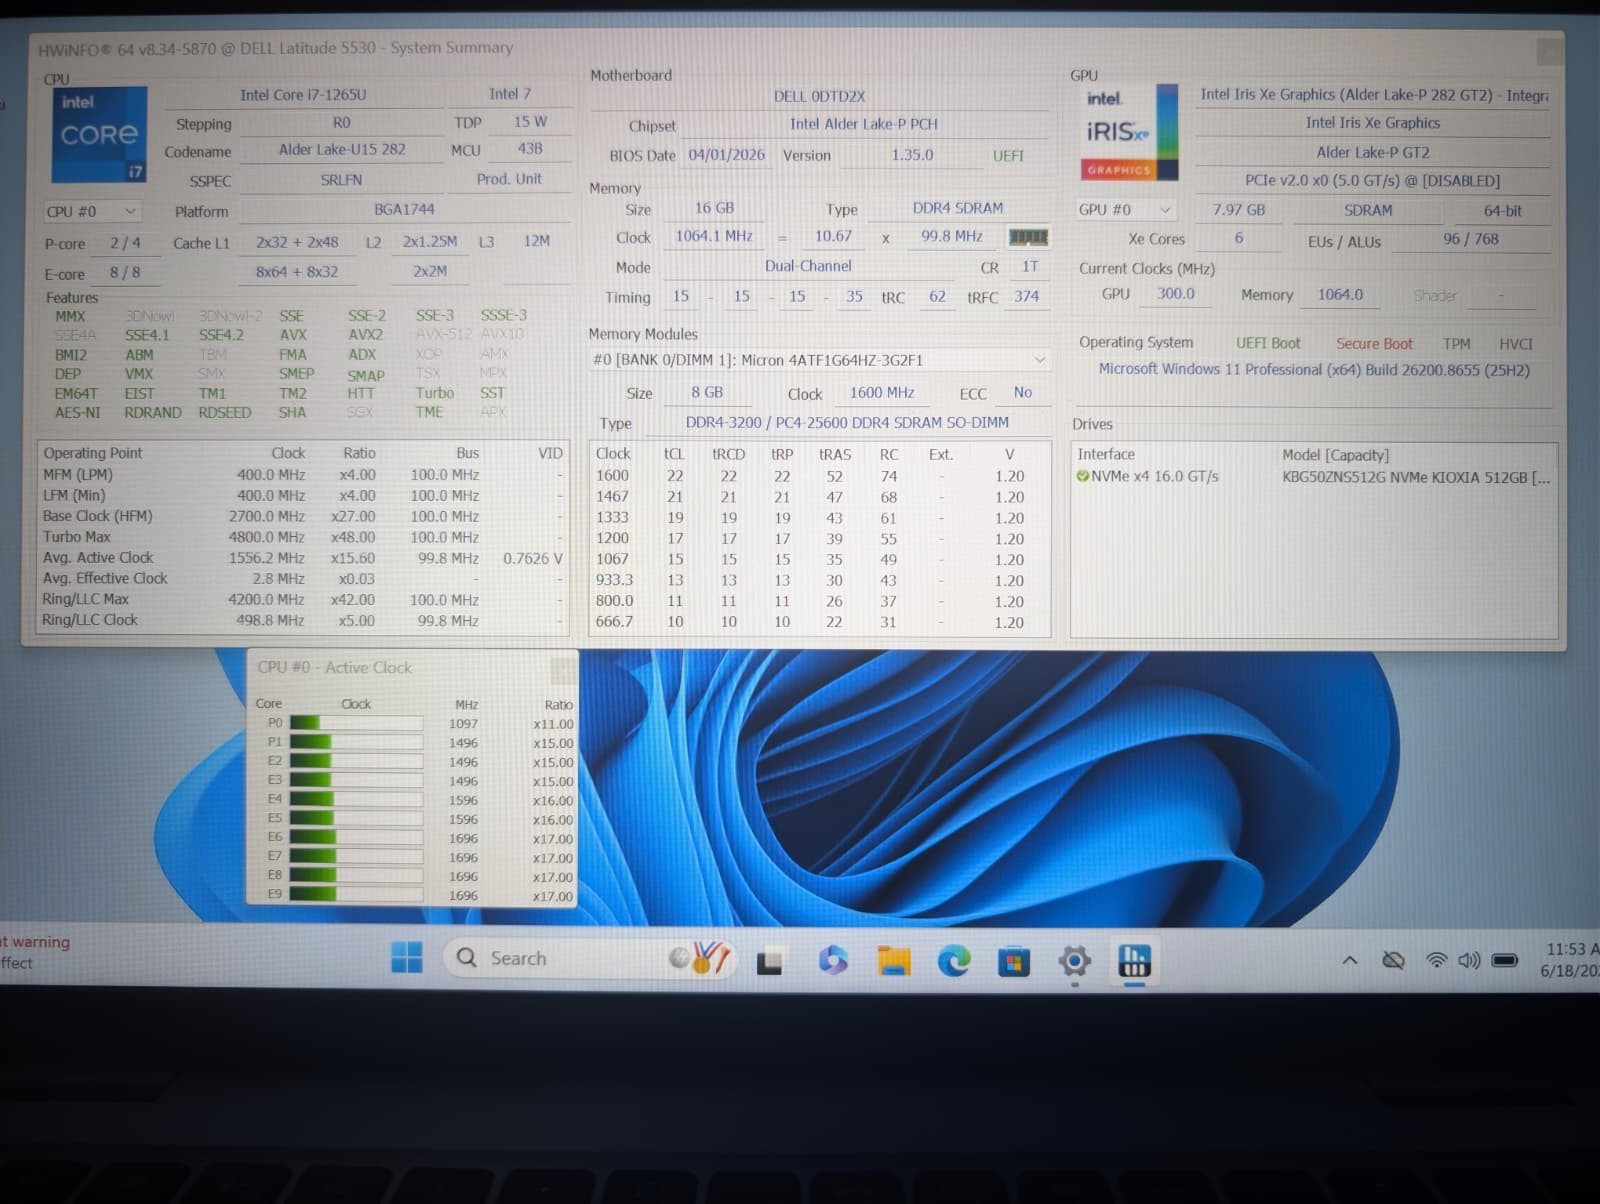Click the Intel Core i7 logo
Screen dimensions: 1600x1204
pyautogui.click(x=99, y=134)
